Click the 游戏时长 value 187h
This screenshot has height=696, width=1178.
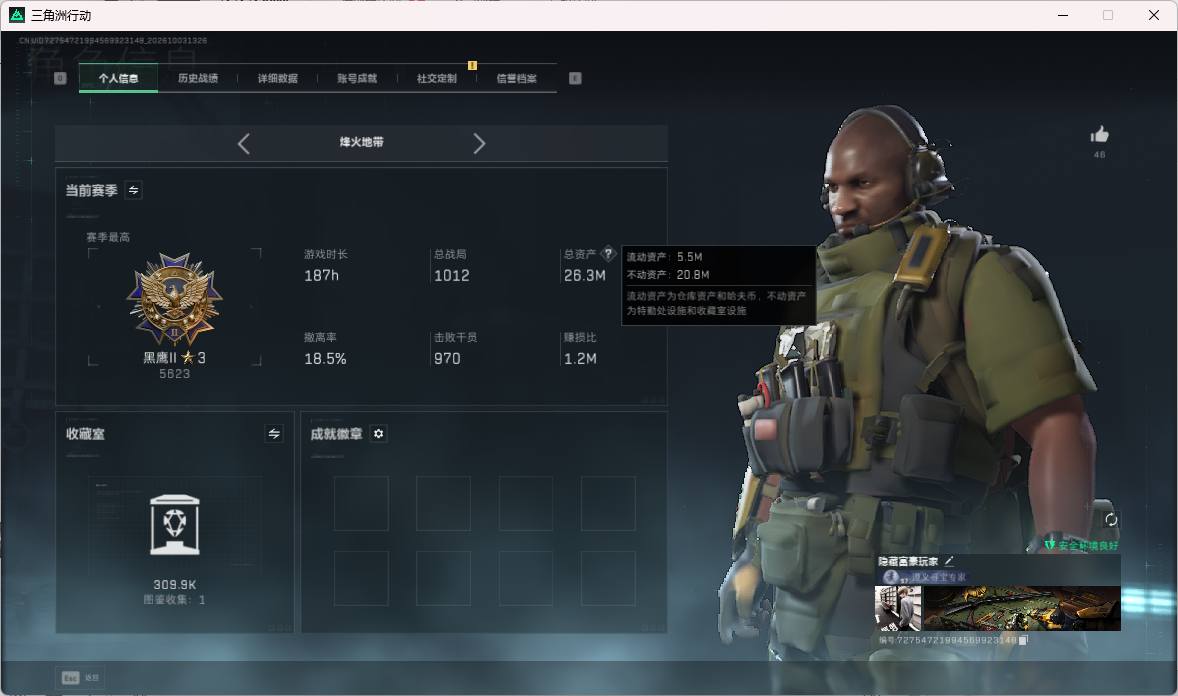[x=322, y=276]
